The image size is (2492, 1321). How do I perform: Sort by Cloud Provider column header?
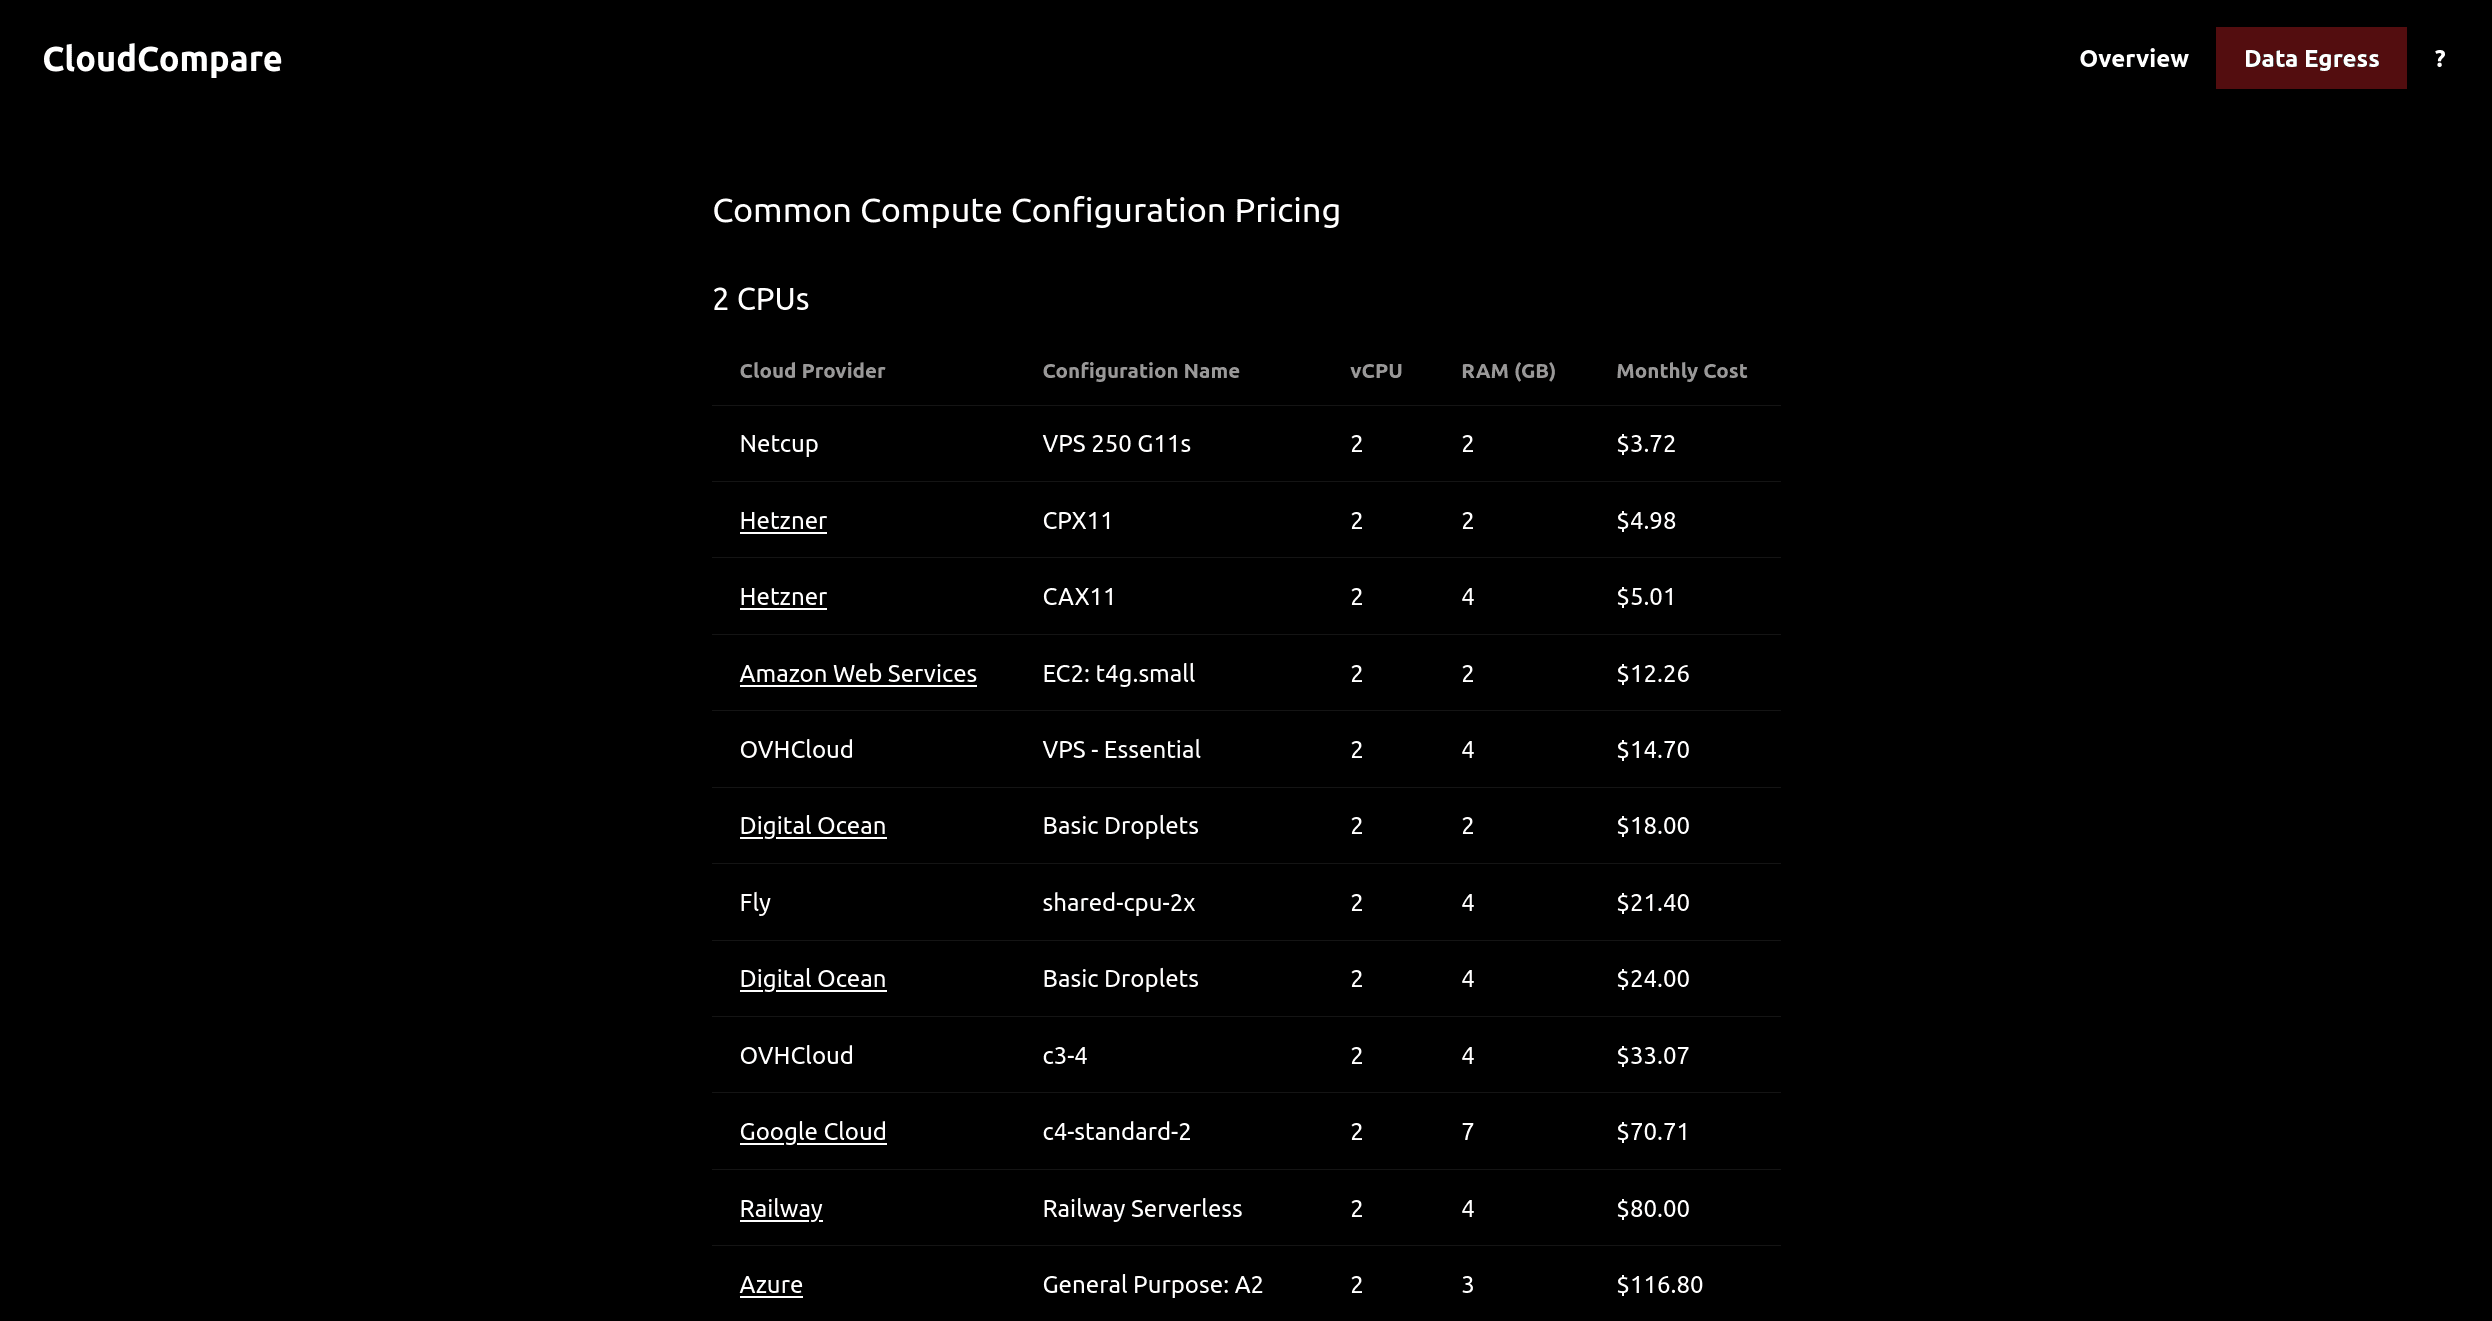coord(811,369)
